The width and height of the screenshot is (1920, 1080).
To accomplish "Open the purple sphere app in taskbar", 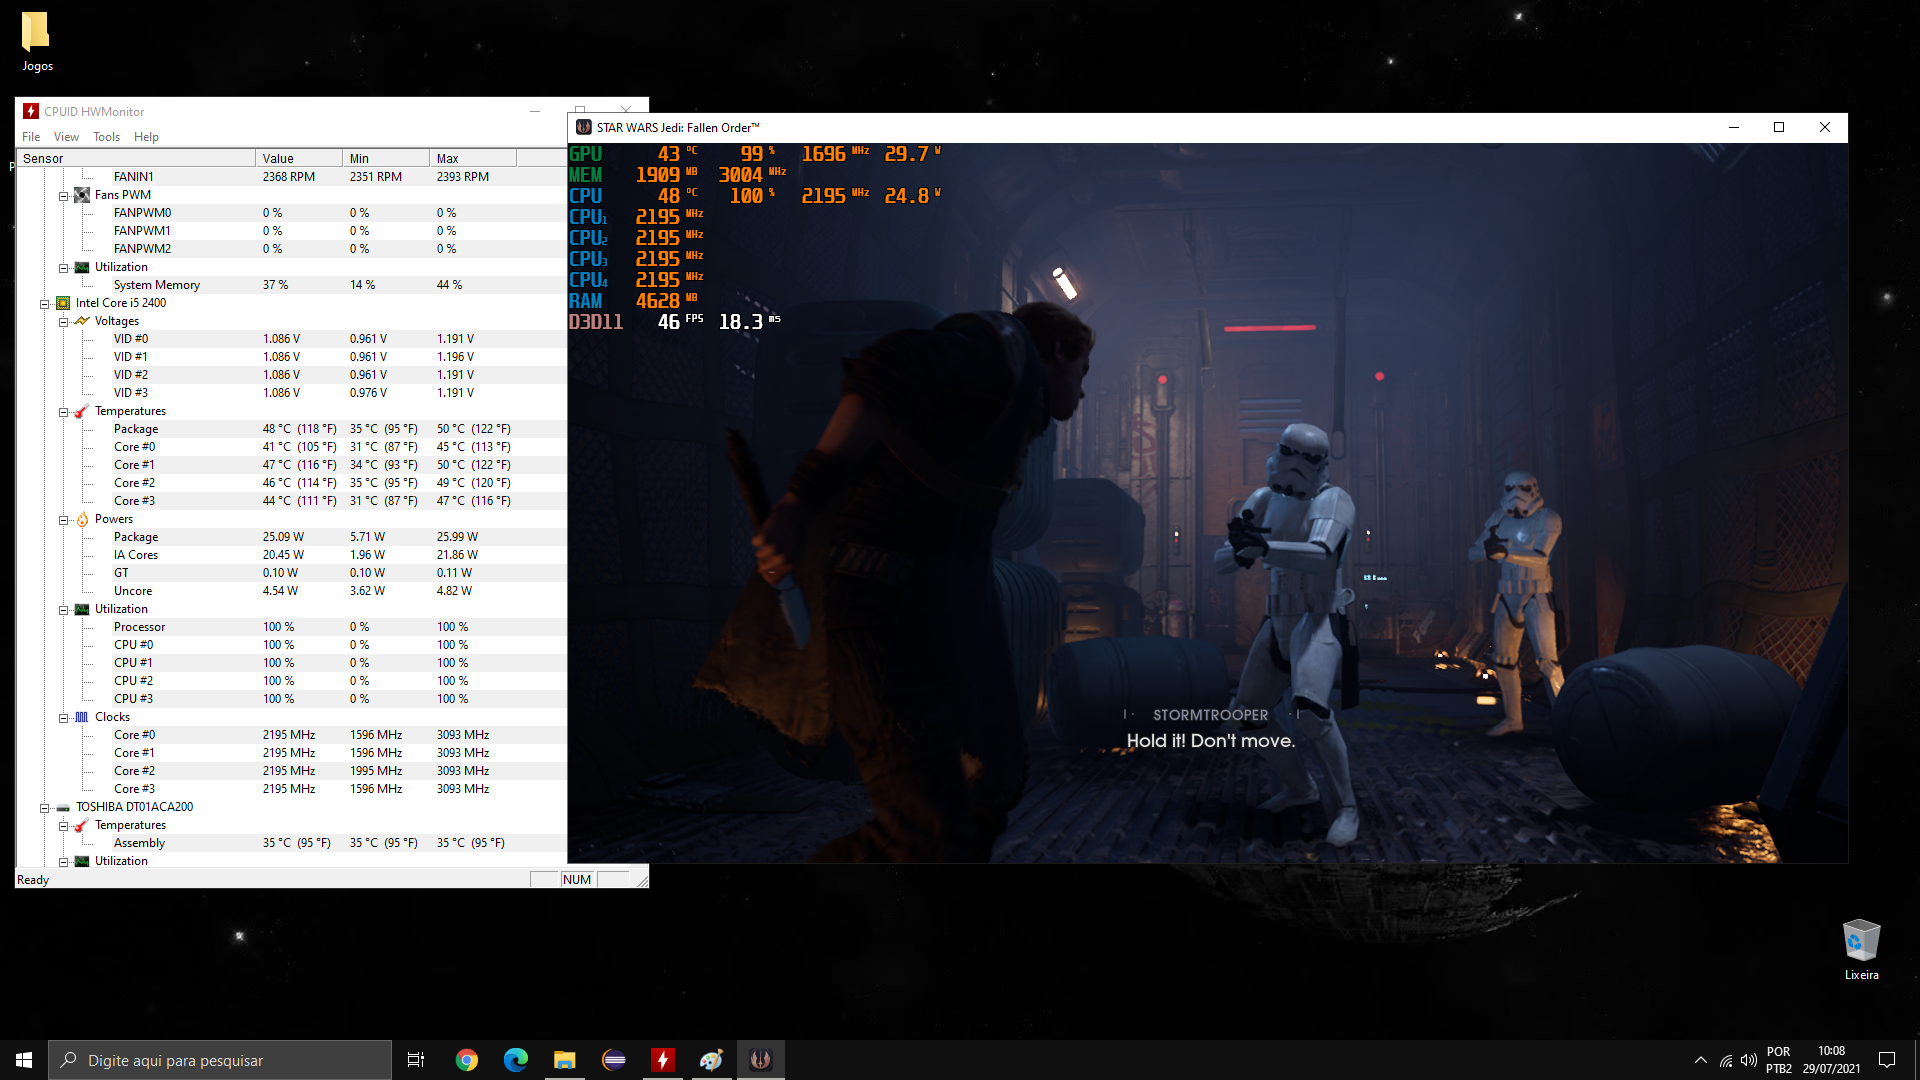I will (614, 1060).
